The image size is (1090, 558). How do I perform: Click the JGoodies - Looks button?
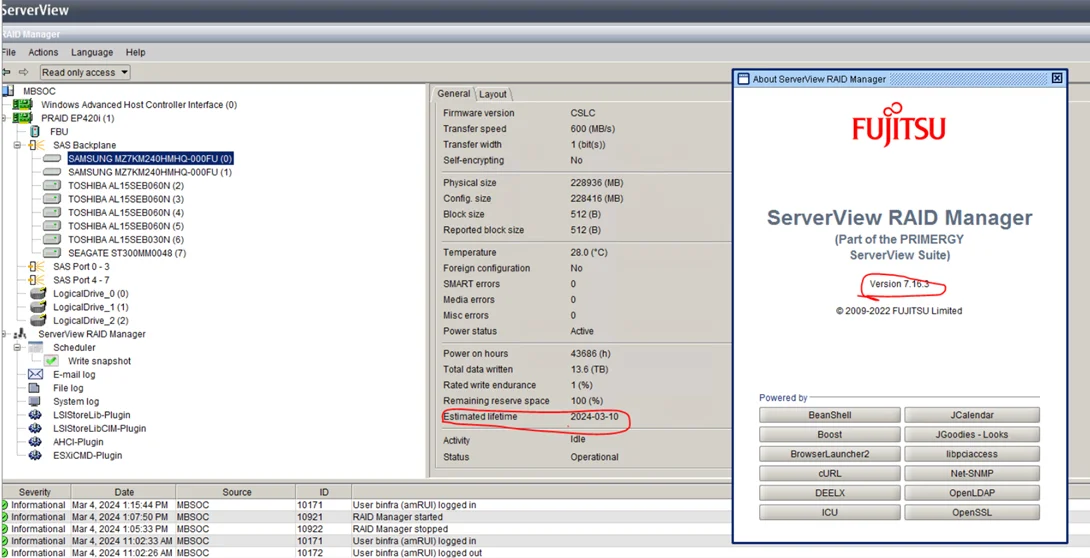pos(972,435)
